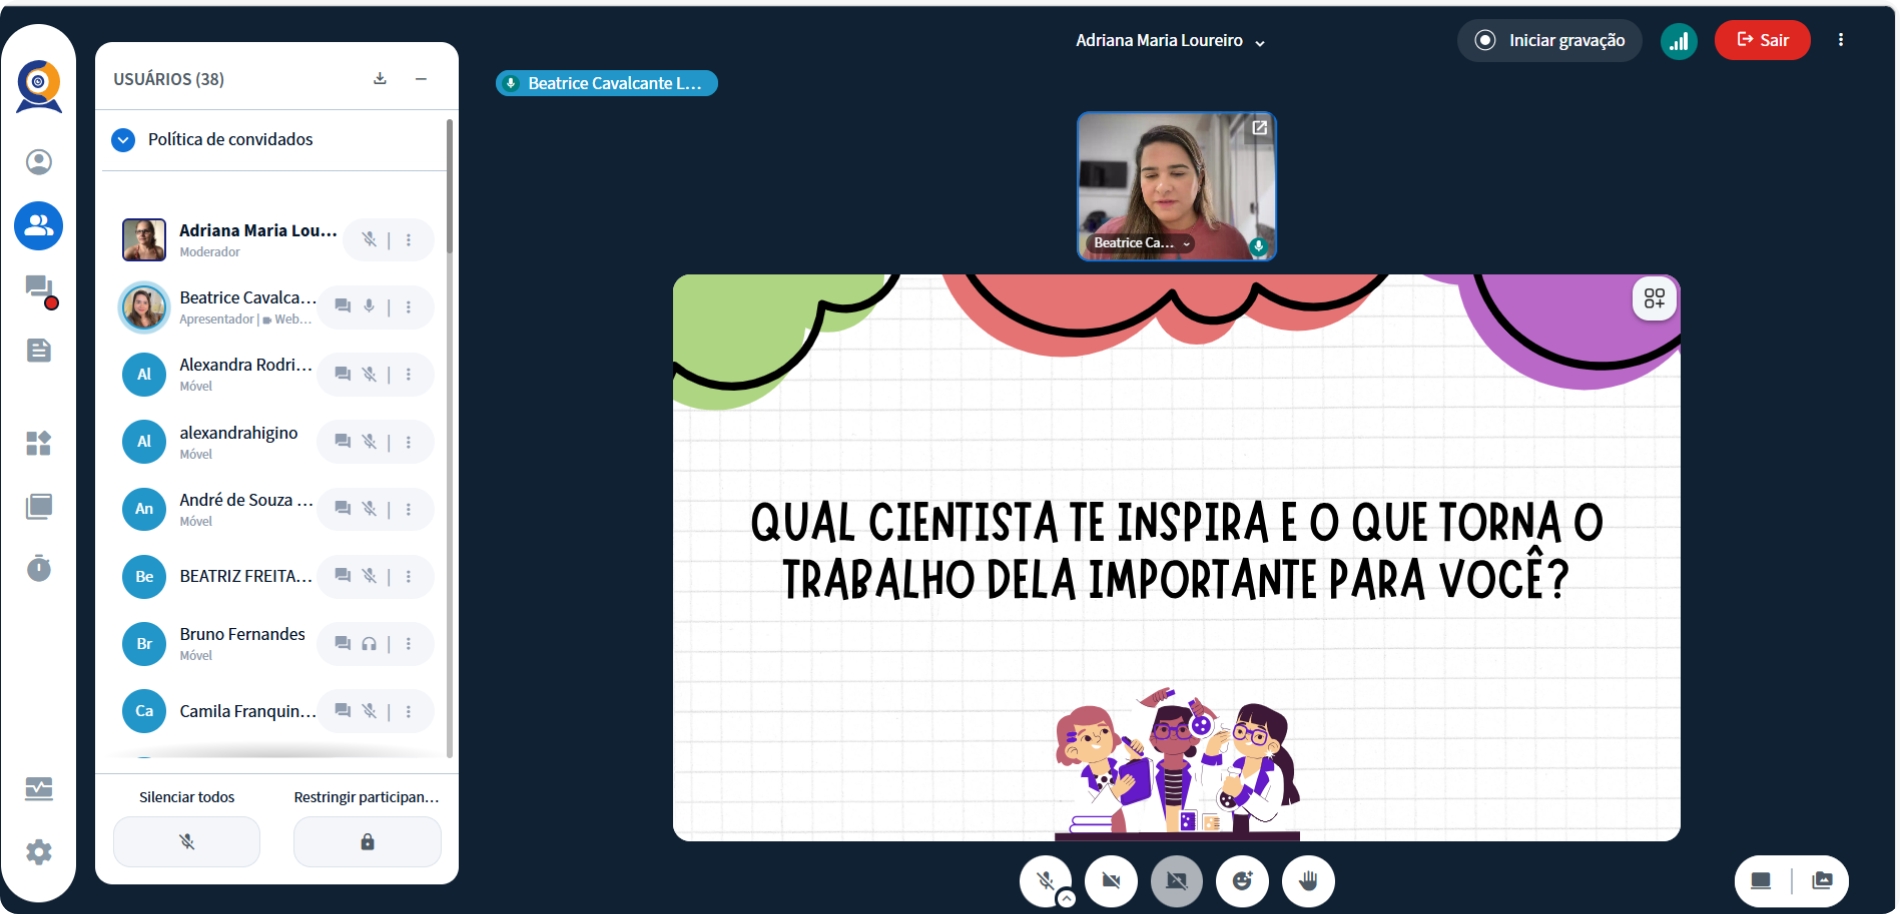Download the users list

point(380,79)
